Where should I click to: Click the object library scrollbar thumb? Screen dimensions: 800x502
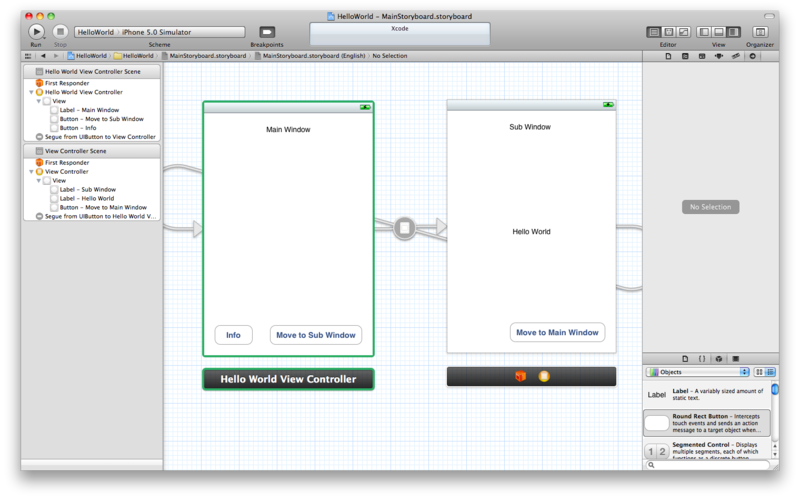click(x=775, y=390)
